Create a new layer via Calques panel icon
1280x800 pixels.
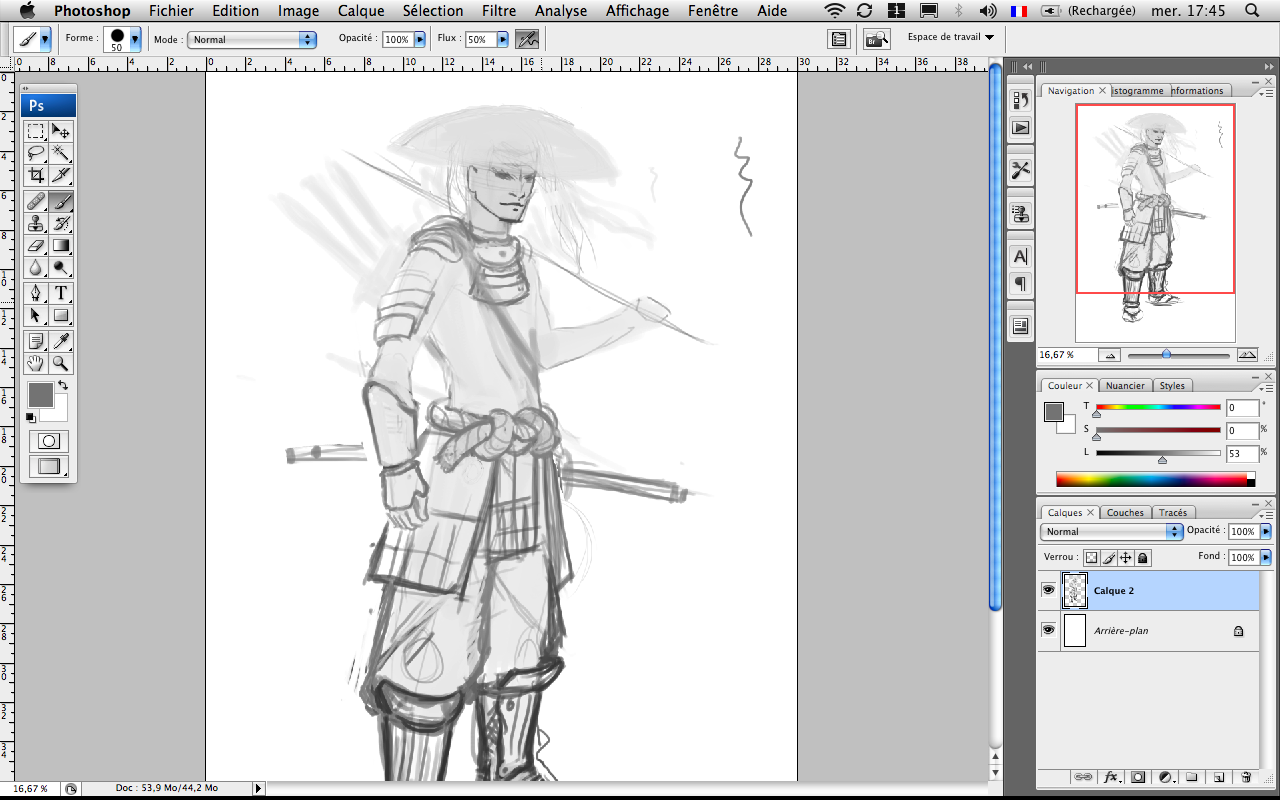click(1219, 777)
